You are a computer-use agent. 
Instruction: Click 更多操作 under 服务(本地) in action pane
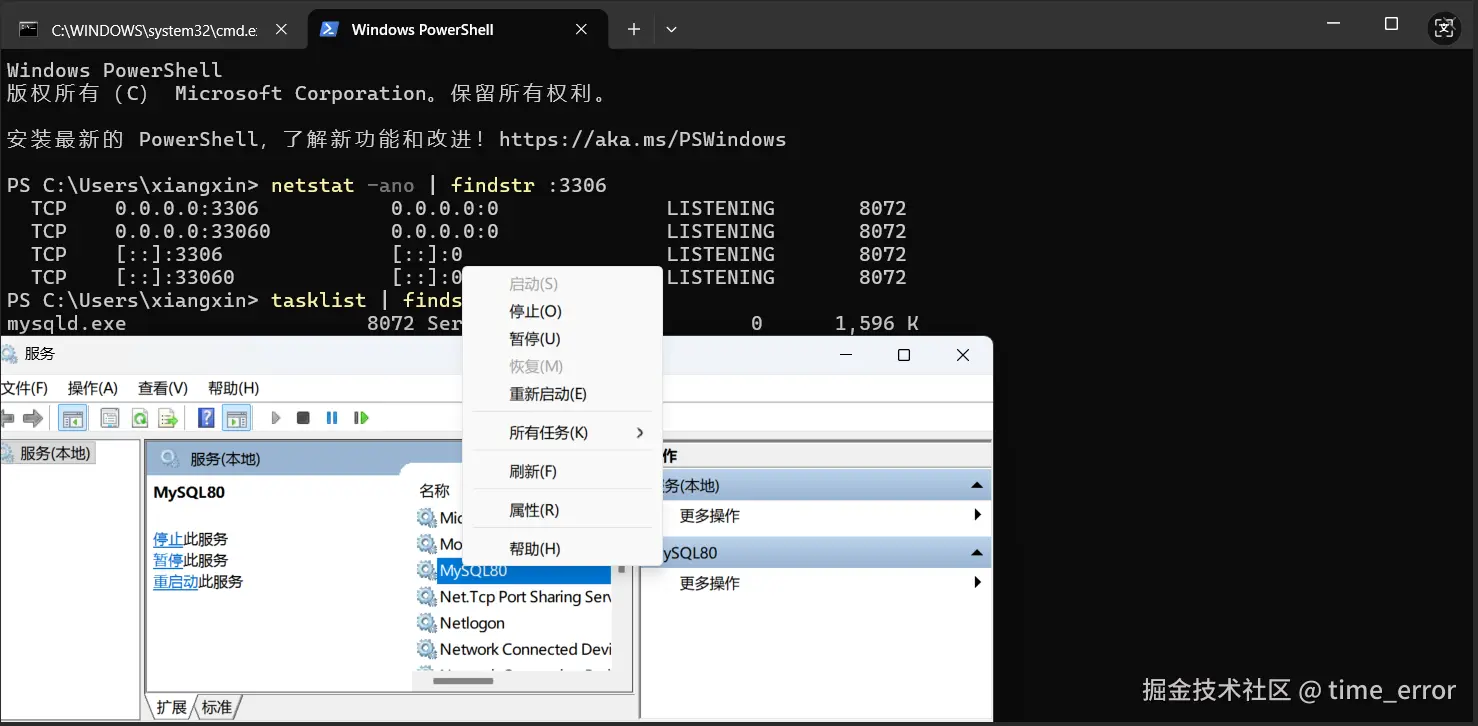tap(709, 516)
